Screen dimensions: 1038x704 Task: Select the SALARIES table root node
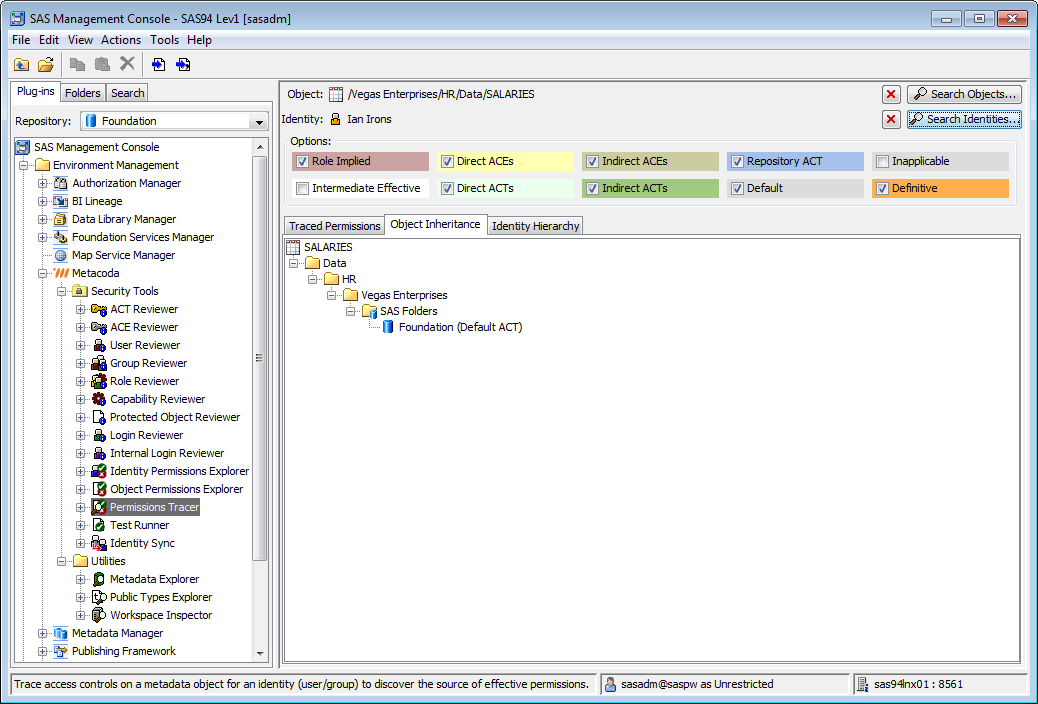click(x=328, y=247)
